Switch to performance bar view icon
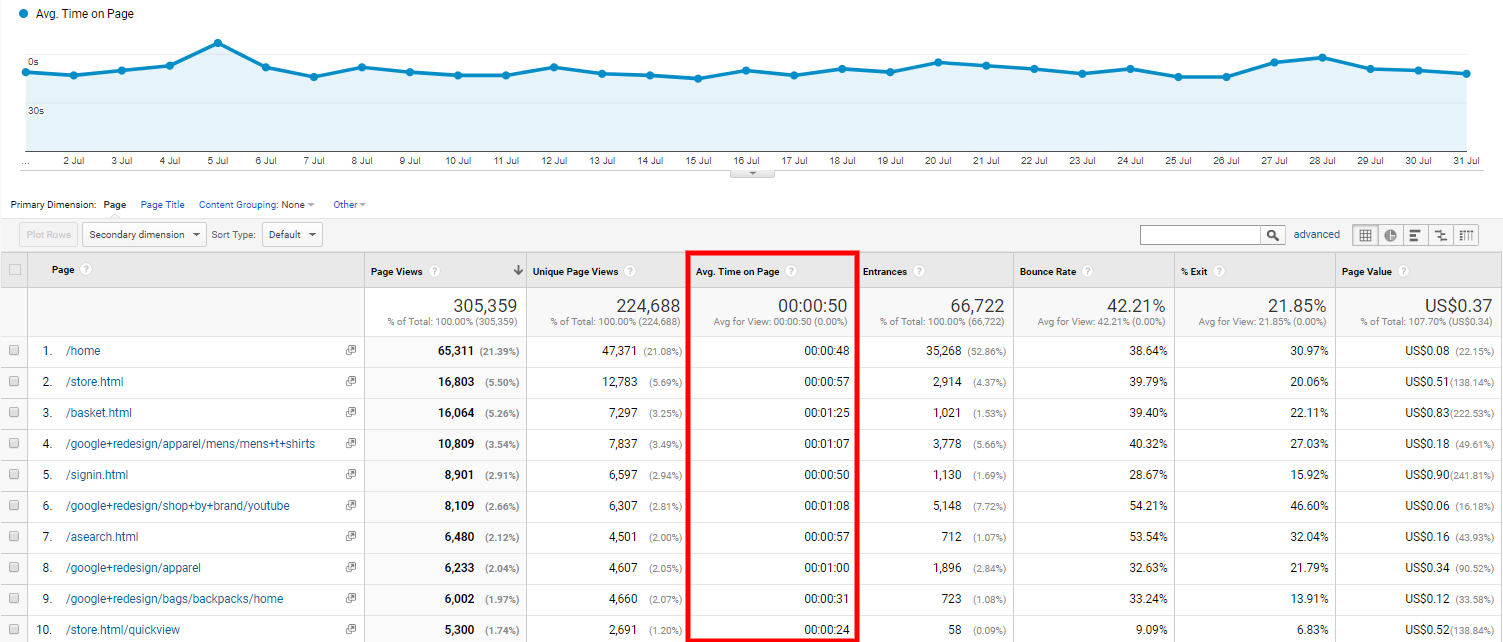1503x642 pixels. [1415, 235]
